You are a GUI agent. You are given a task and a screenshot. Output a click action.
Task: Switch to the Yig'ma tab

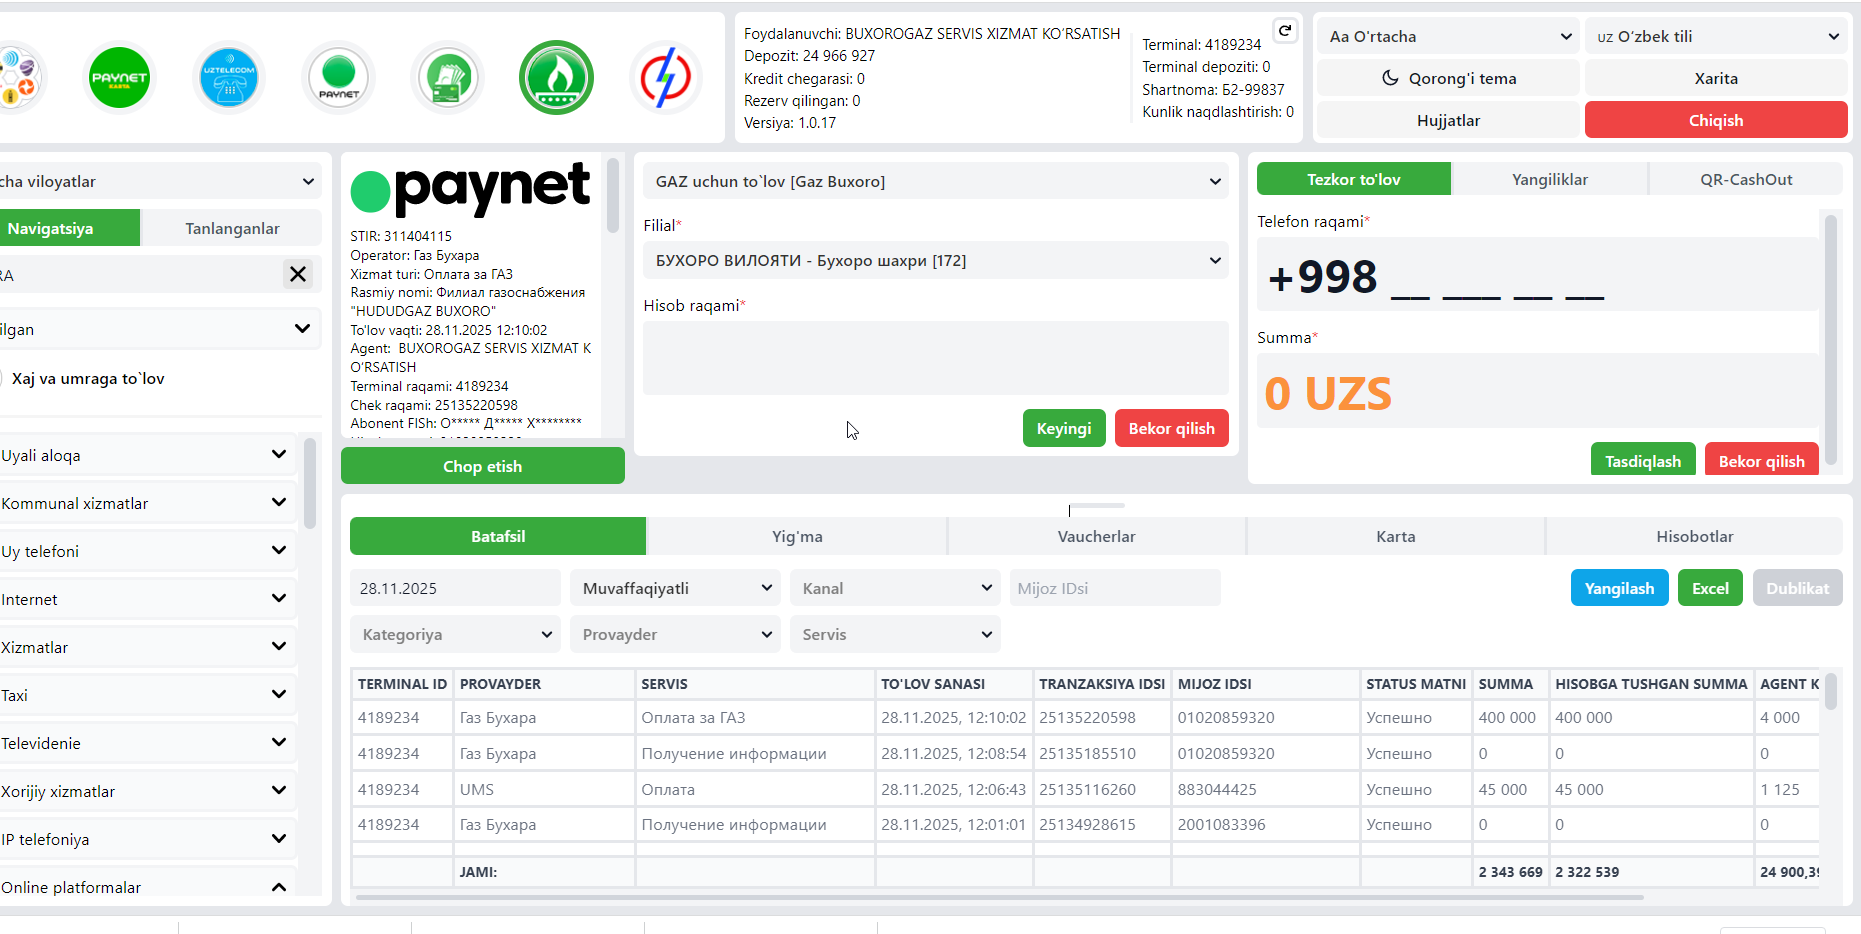point(797,536)
